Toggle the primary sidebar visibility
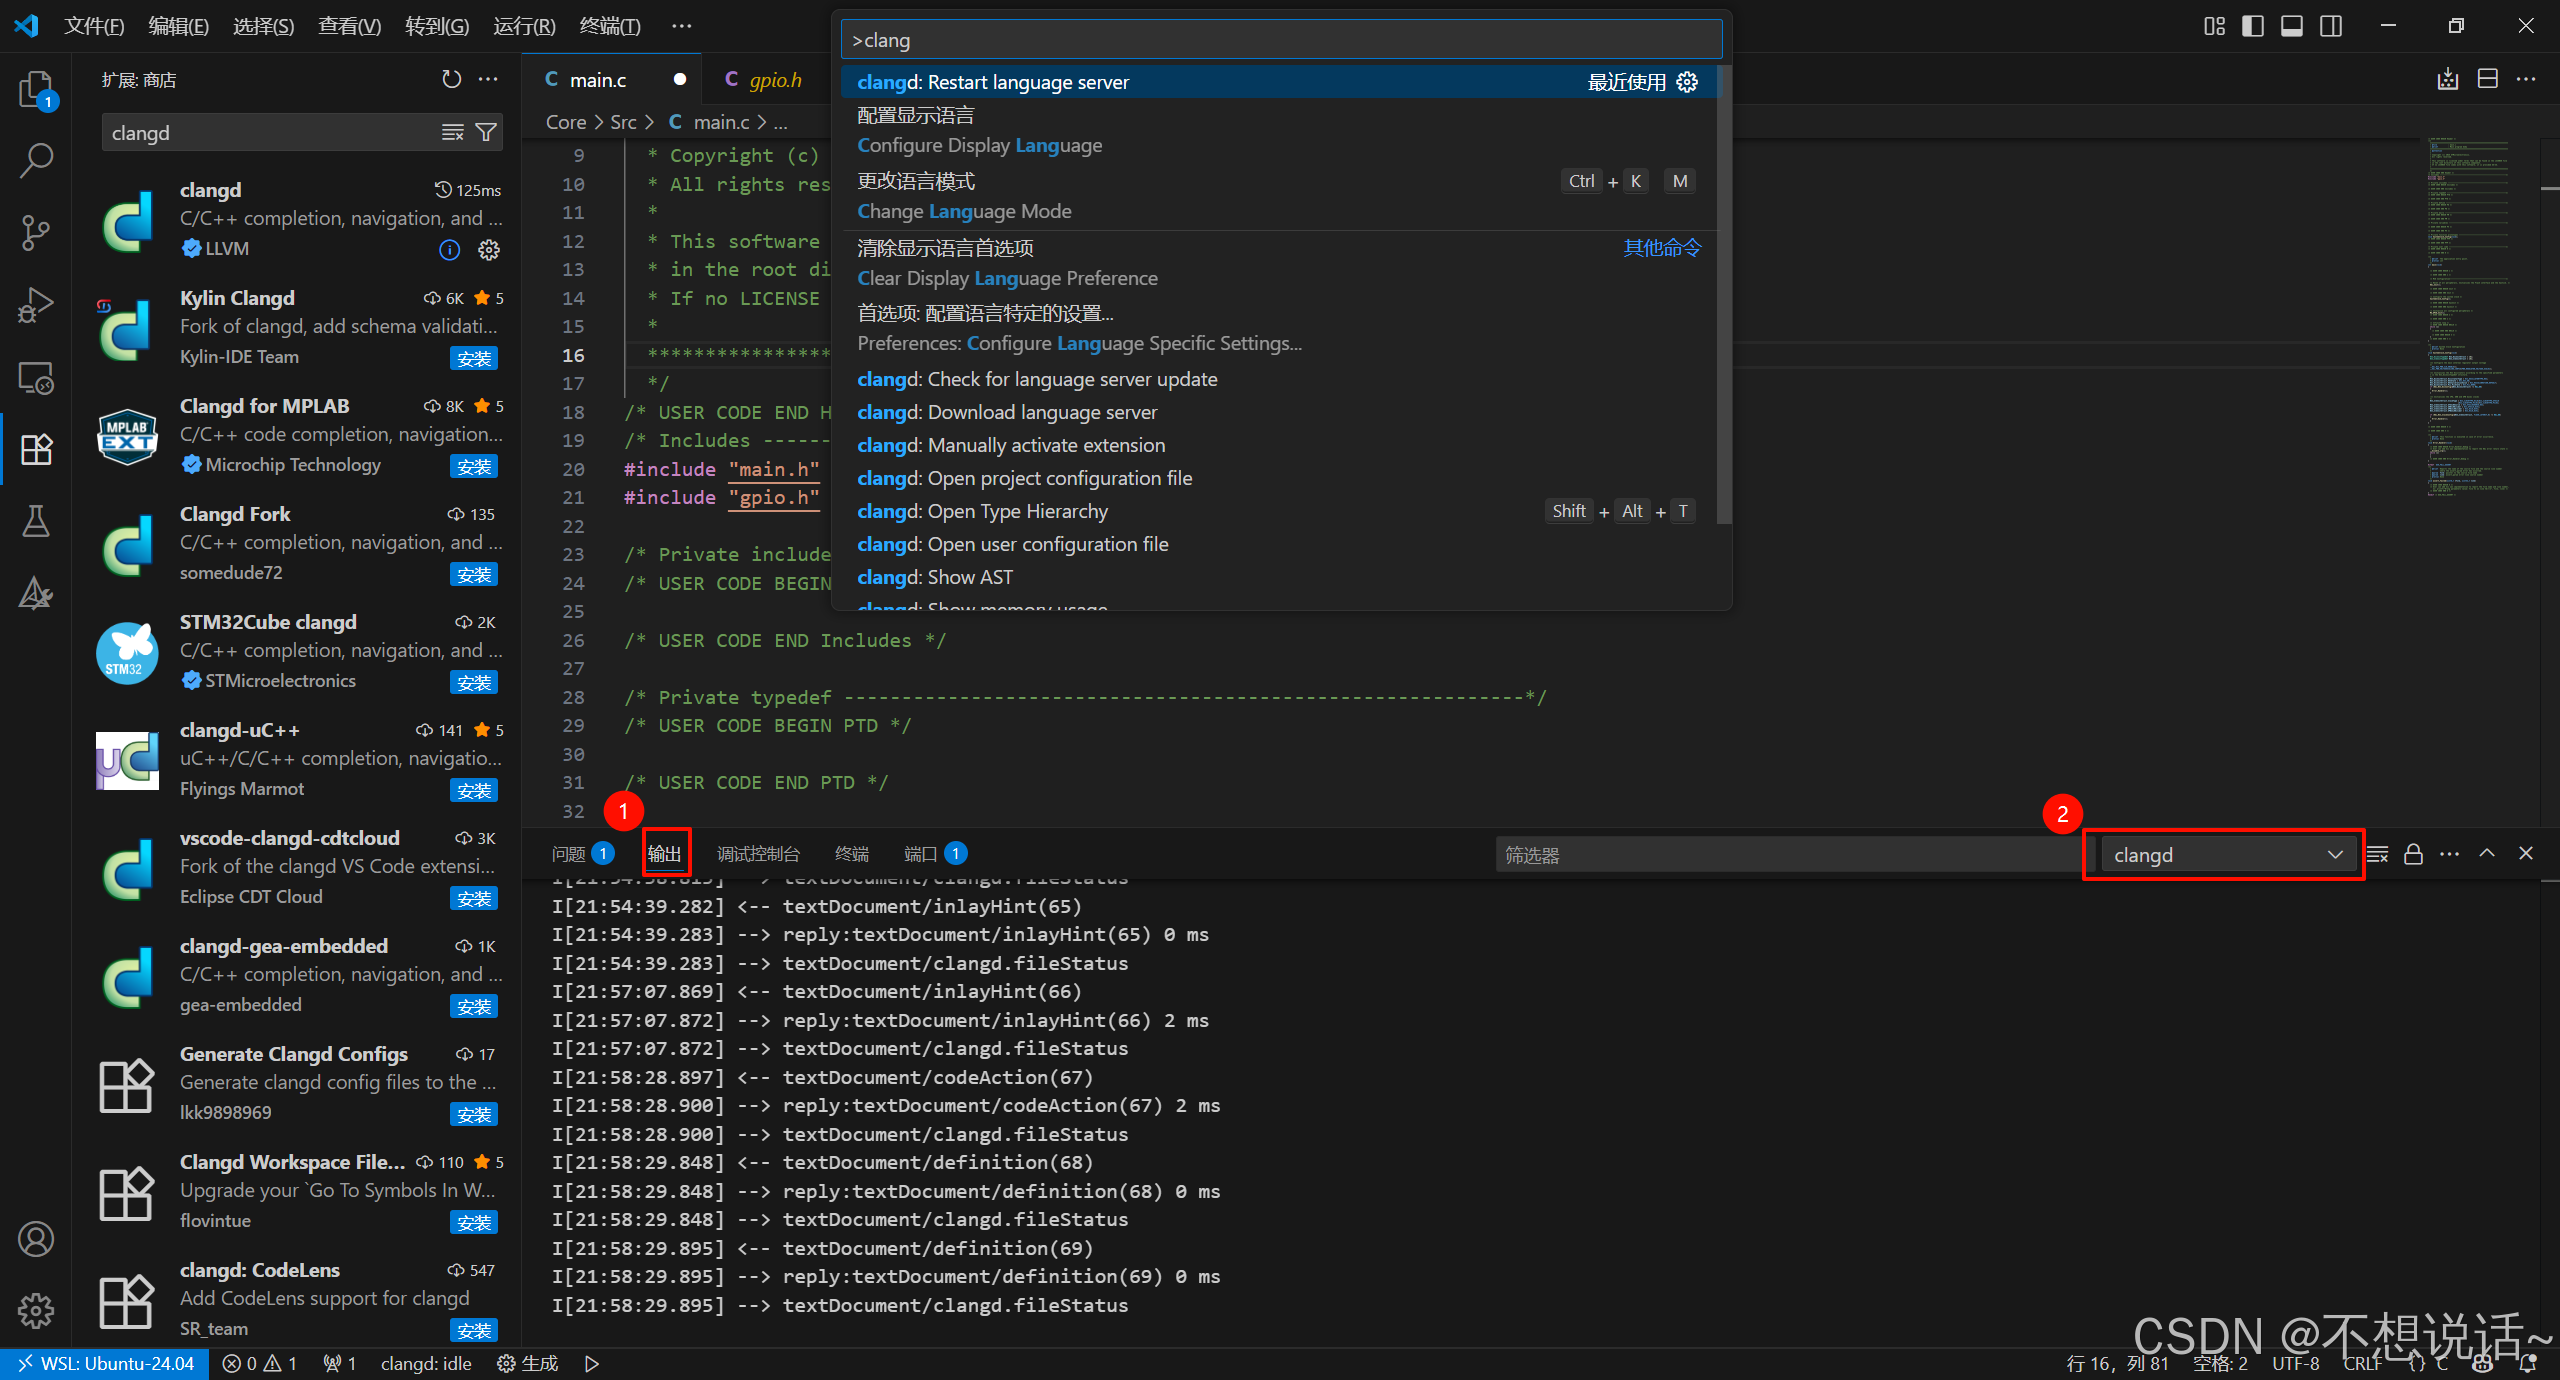2560x1380 pixels. [x=2253, y=26]
